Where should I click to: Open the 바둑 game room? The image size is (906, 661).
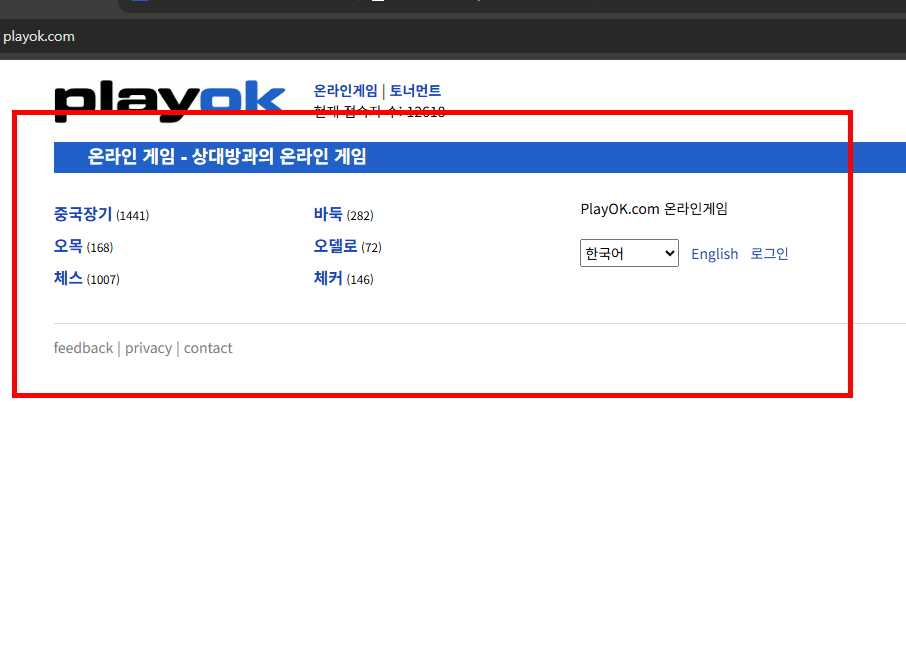click(330, 214)
